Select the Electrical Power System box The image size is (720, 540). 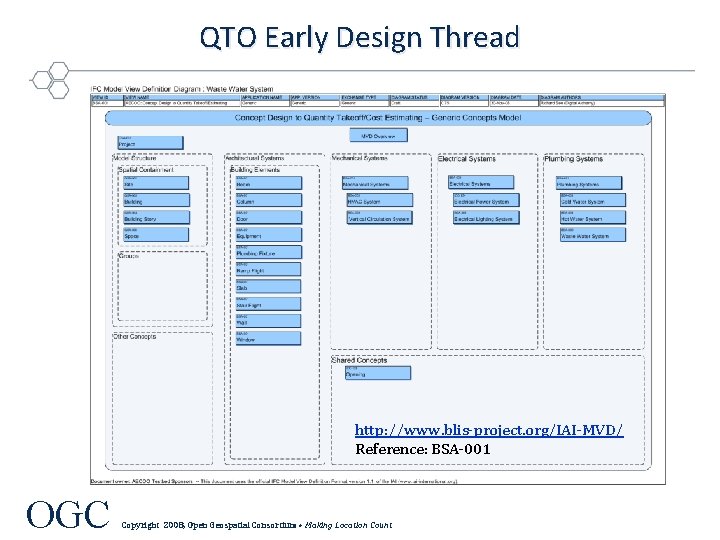tap(486, 200)
